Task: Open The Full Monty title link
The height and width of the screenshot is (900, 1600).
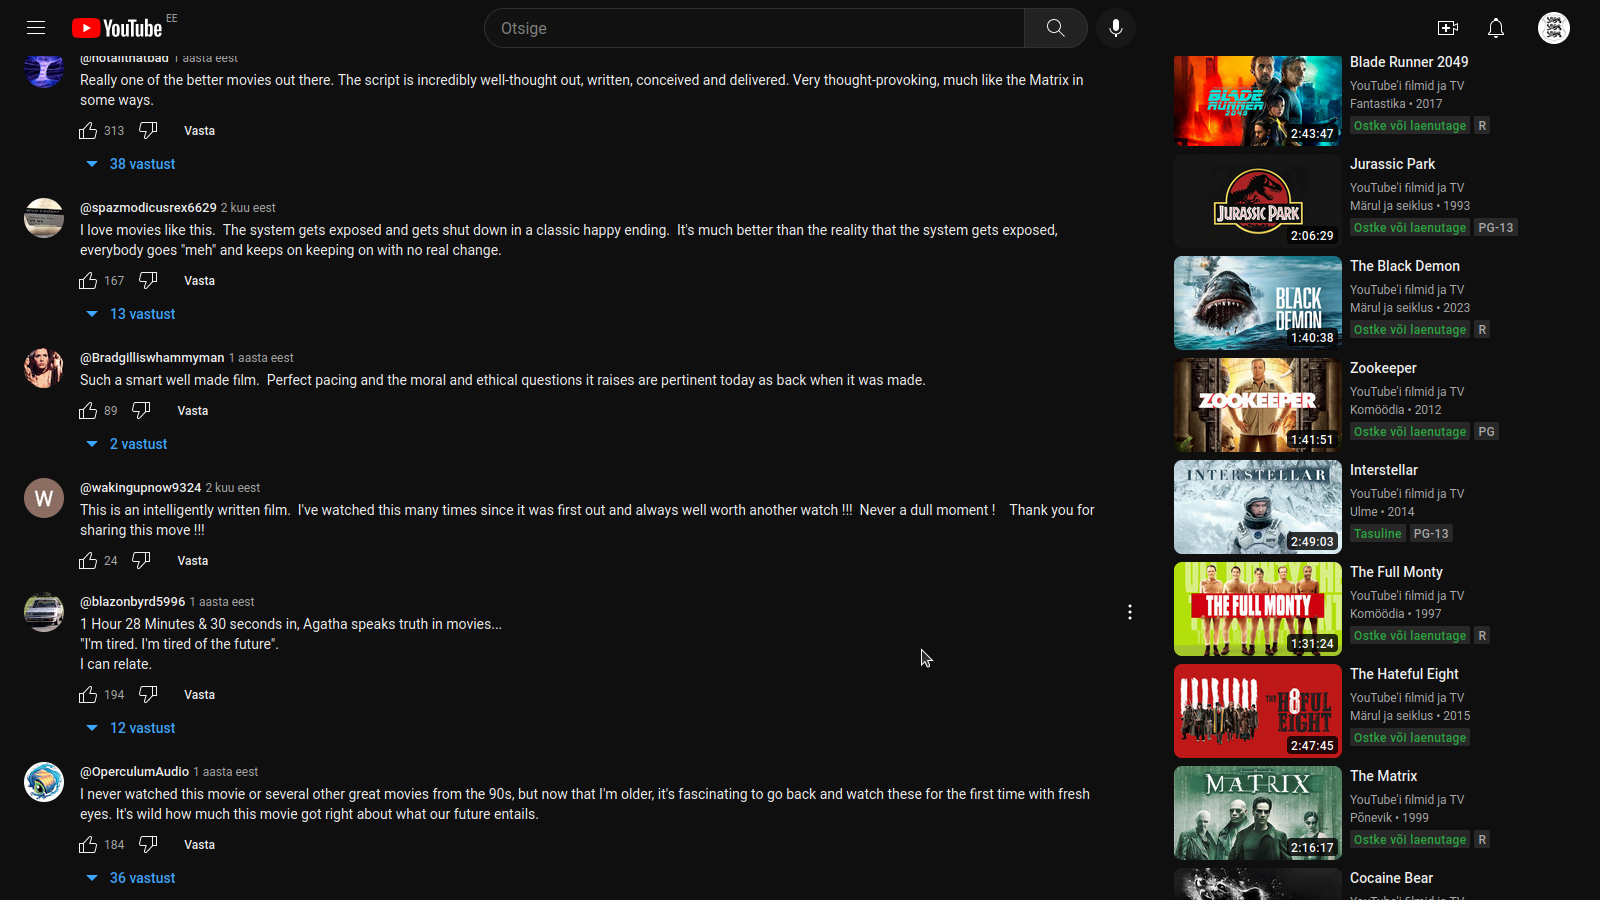Action: coord(1396,572)
